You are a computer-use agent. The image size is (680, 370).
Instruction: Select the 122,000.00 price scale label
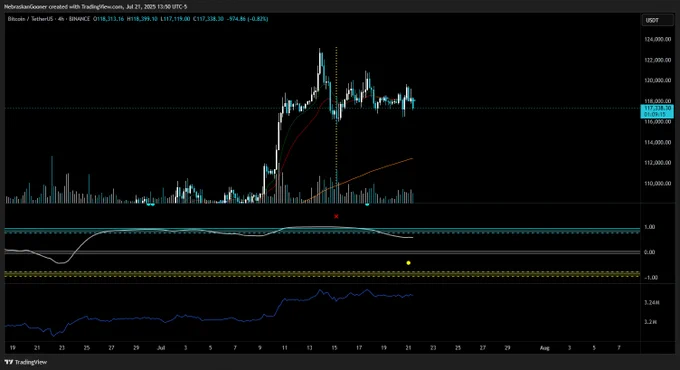657,60
